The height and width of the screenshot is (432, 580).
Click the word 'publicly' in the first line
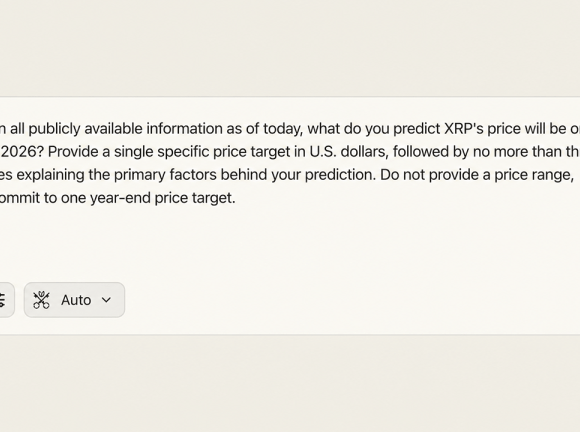tap(54, 129)
